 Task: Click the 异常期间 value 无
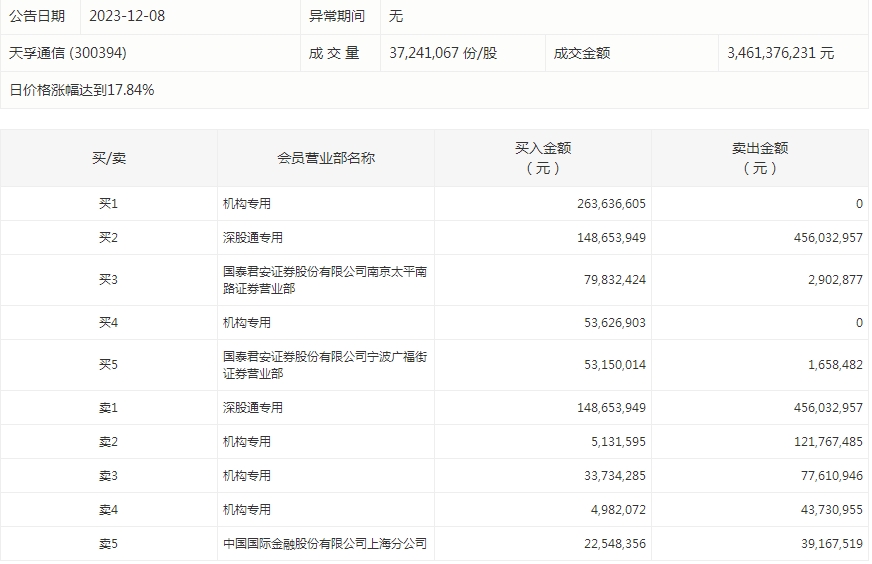point(396,16)
